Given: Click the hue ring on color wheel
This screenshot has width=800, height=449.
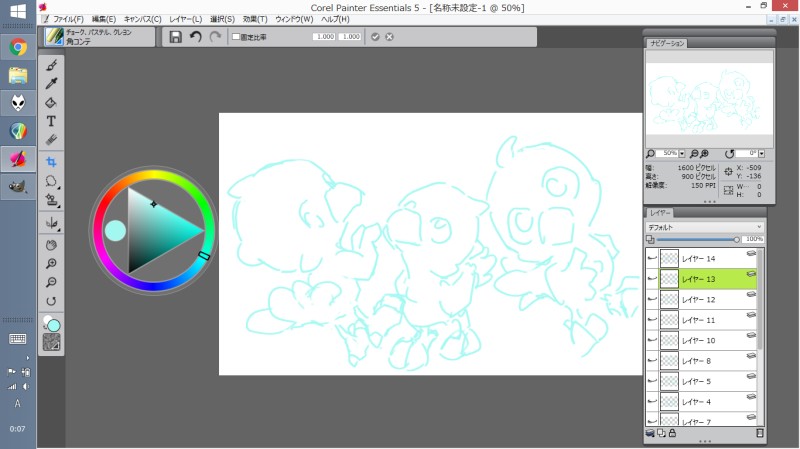Looking at the screenshot, I should click(153, 176).
